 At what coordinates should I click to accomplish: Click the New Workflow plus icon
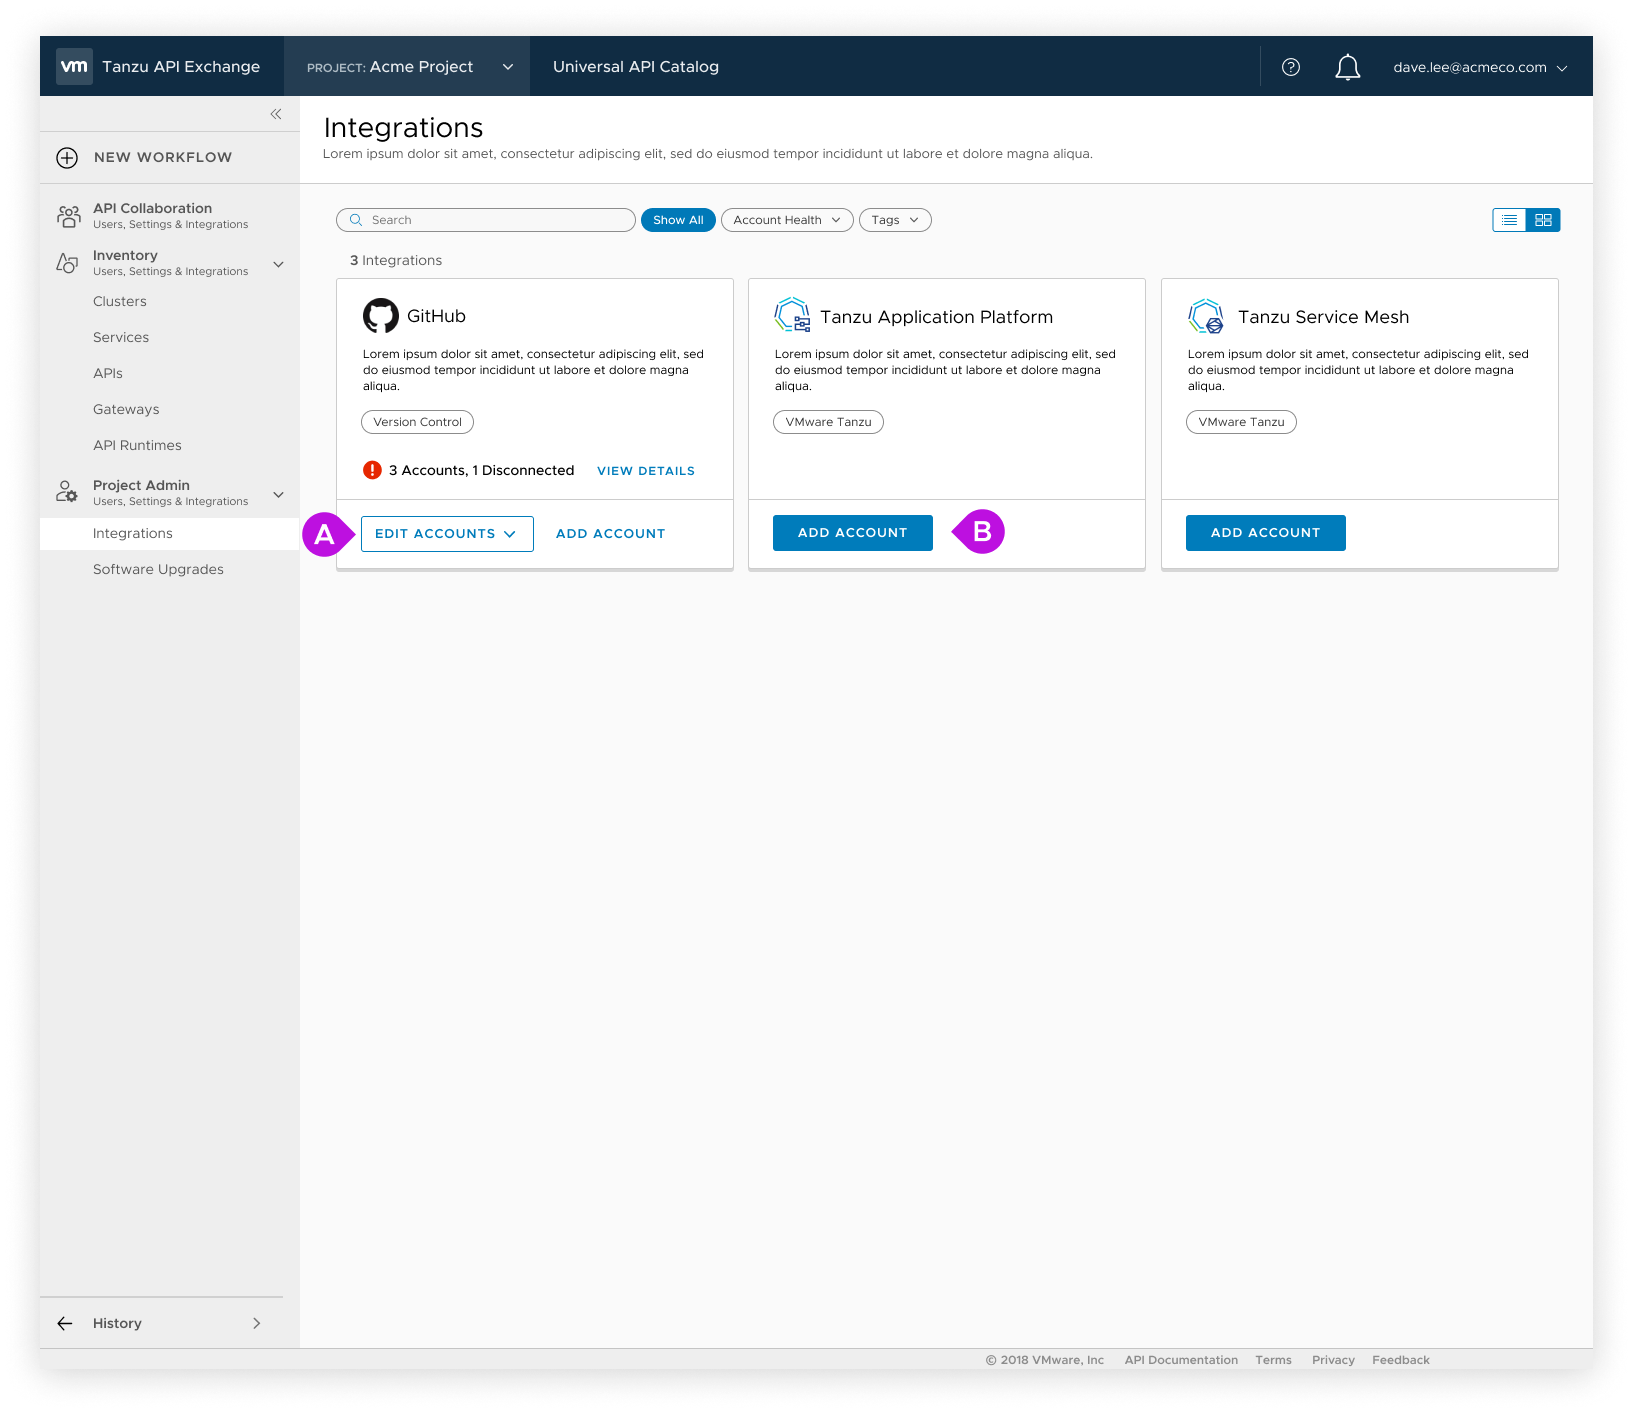(67, 157)
